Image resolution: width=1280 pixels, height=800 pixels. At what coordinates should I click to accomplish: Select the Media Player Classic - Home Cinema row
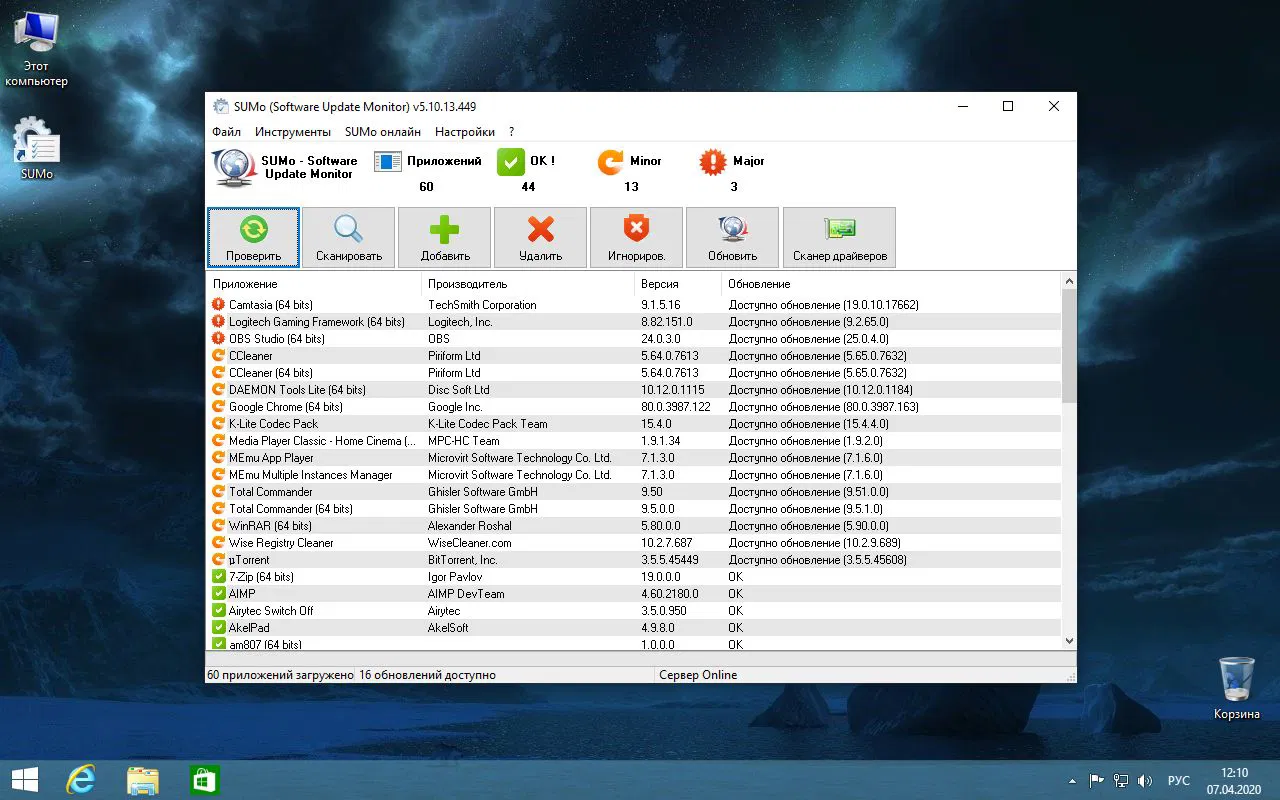point(634,441)
